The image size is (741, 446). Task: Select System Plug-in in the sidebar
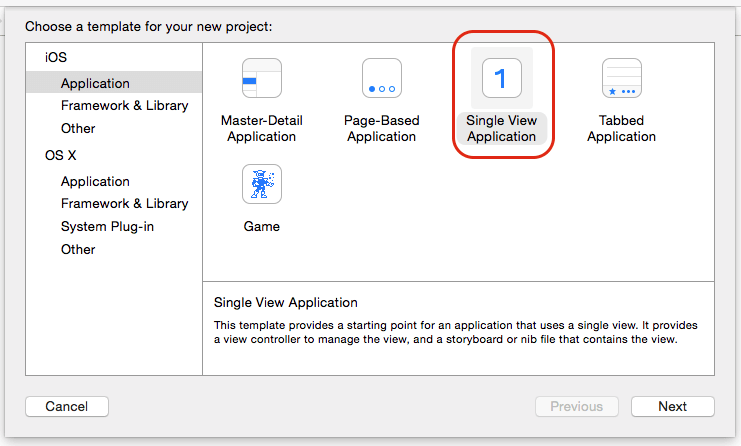click(x=107, y=226)
